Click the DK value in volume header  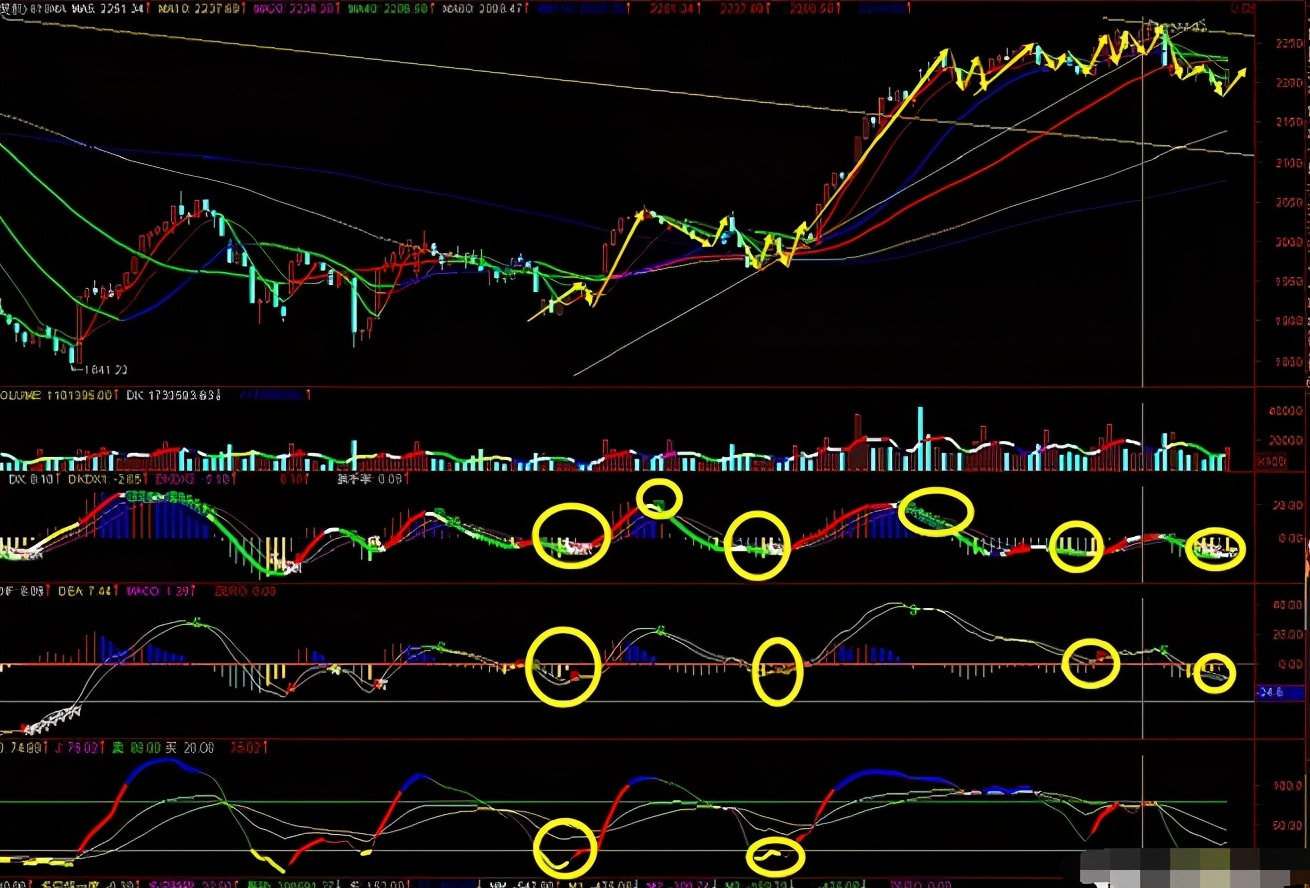coord(175,396)
